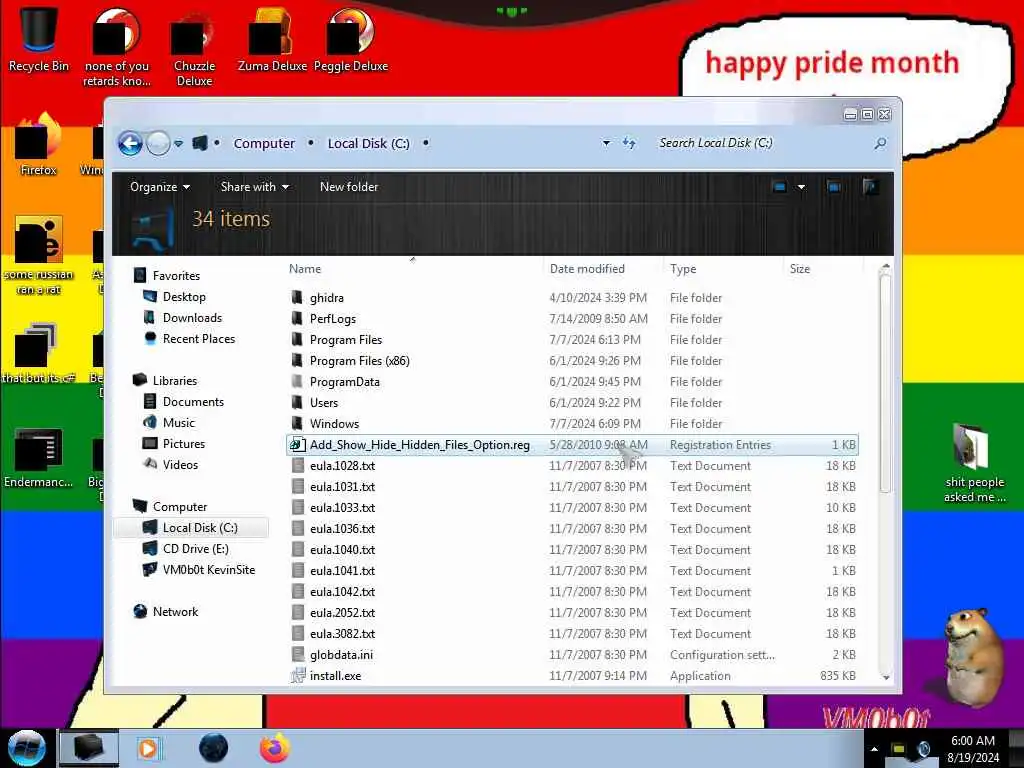Sort by the Date modified column header
Screen dimensions: 1024x768
[x=587, y=269]
